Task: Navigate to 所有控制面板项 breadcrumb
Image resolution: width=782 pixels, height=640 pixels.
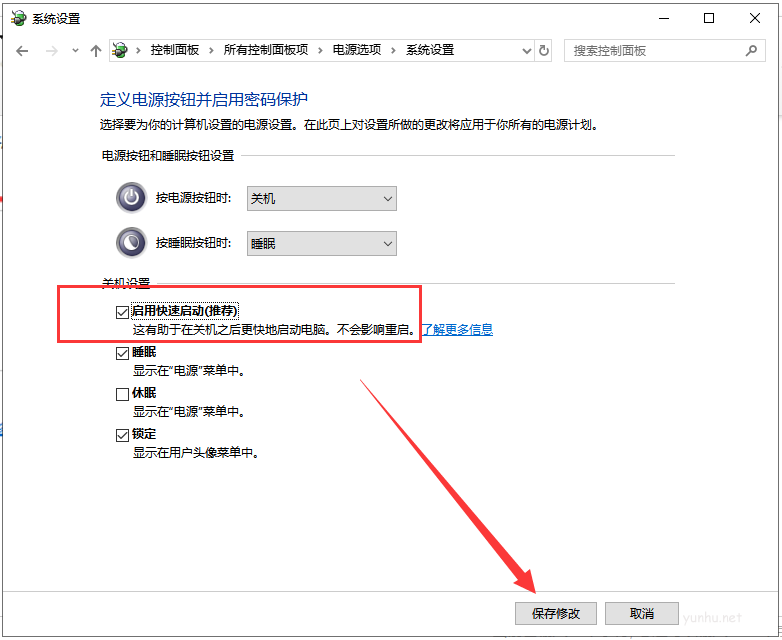Action: [x=265, y=50]
